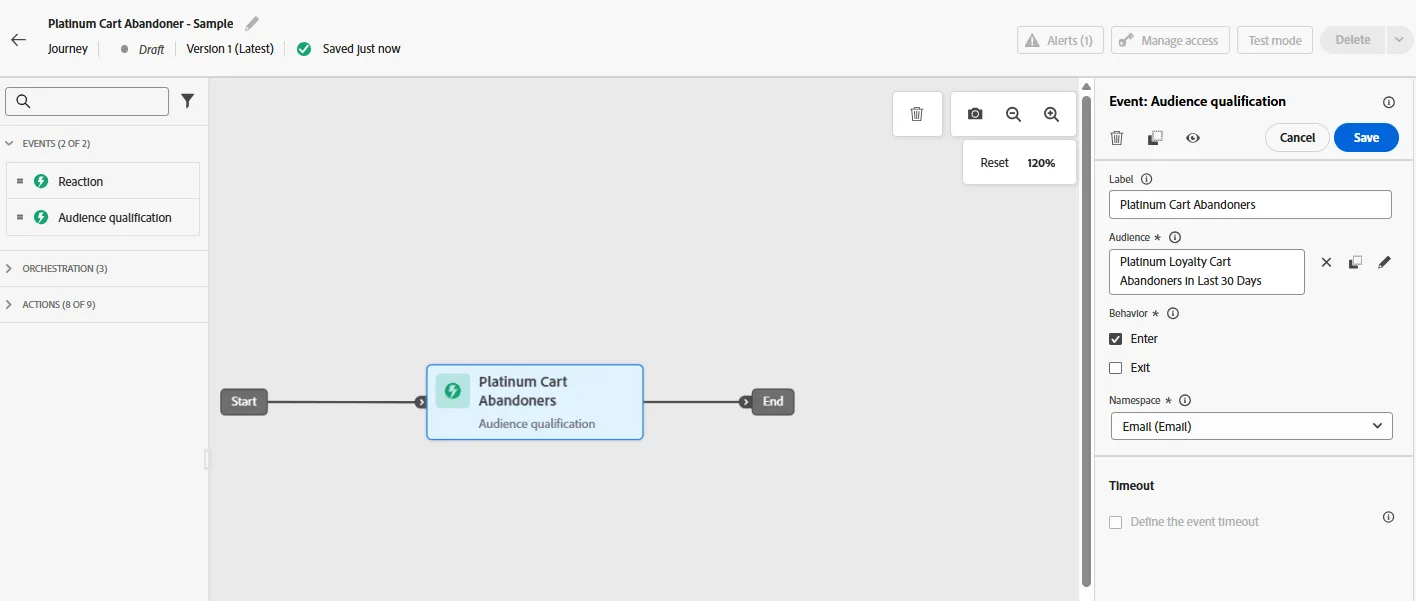1416x601 pixels.
Task: Open Alerts (1)
Action: pyautogui.click(x=1061, y=40)
